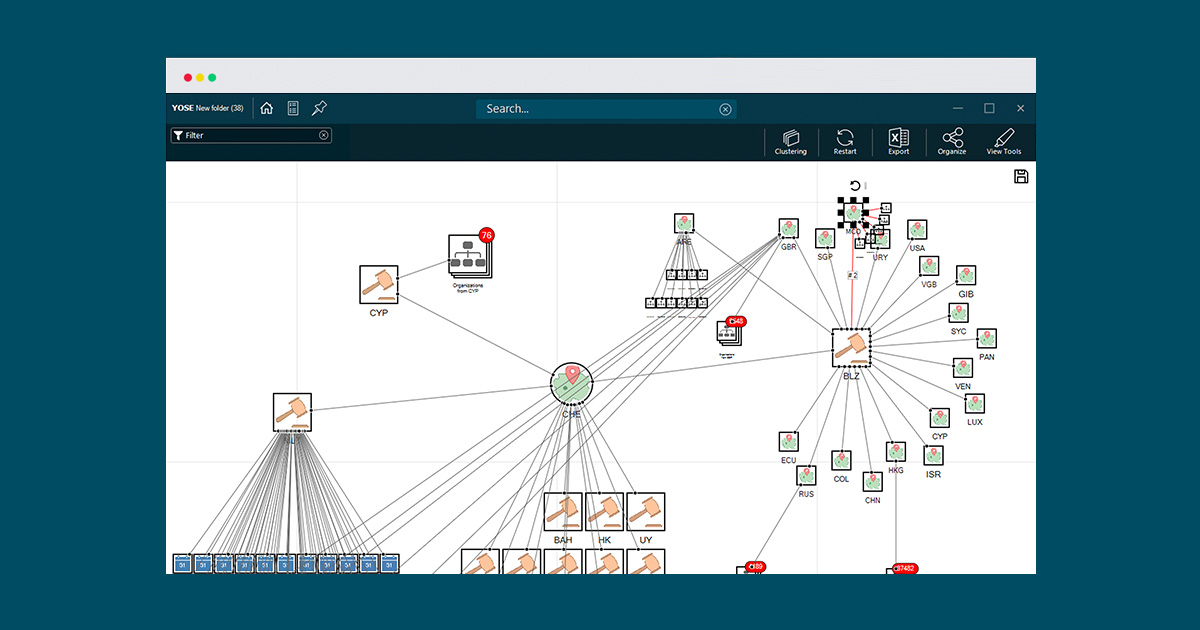Click the rotate handle above the selected node
This screenshot has width=1200, height=630.
click(x=854, y=185)
